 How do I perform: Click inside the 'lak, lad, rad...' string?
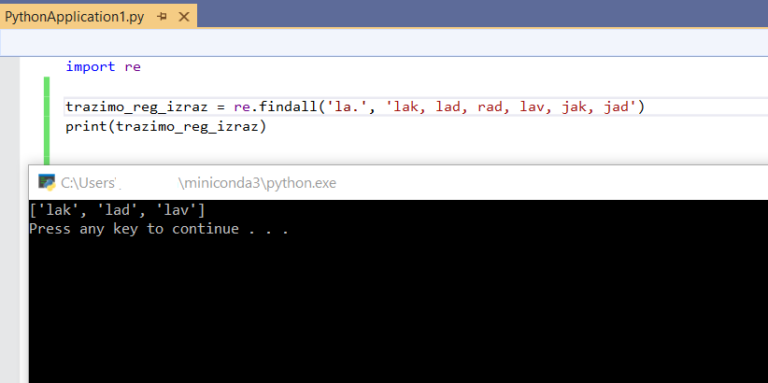click(x=511, y=106)
